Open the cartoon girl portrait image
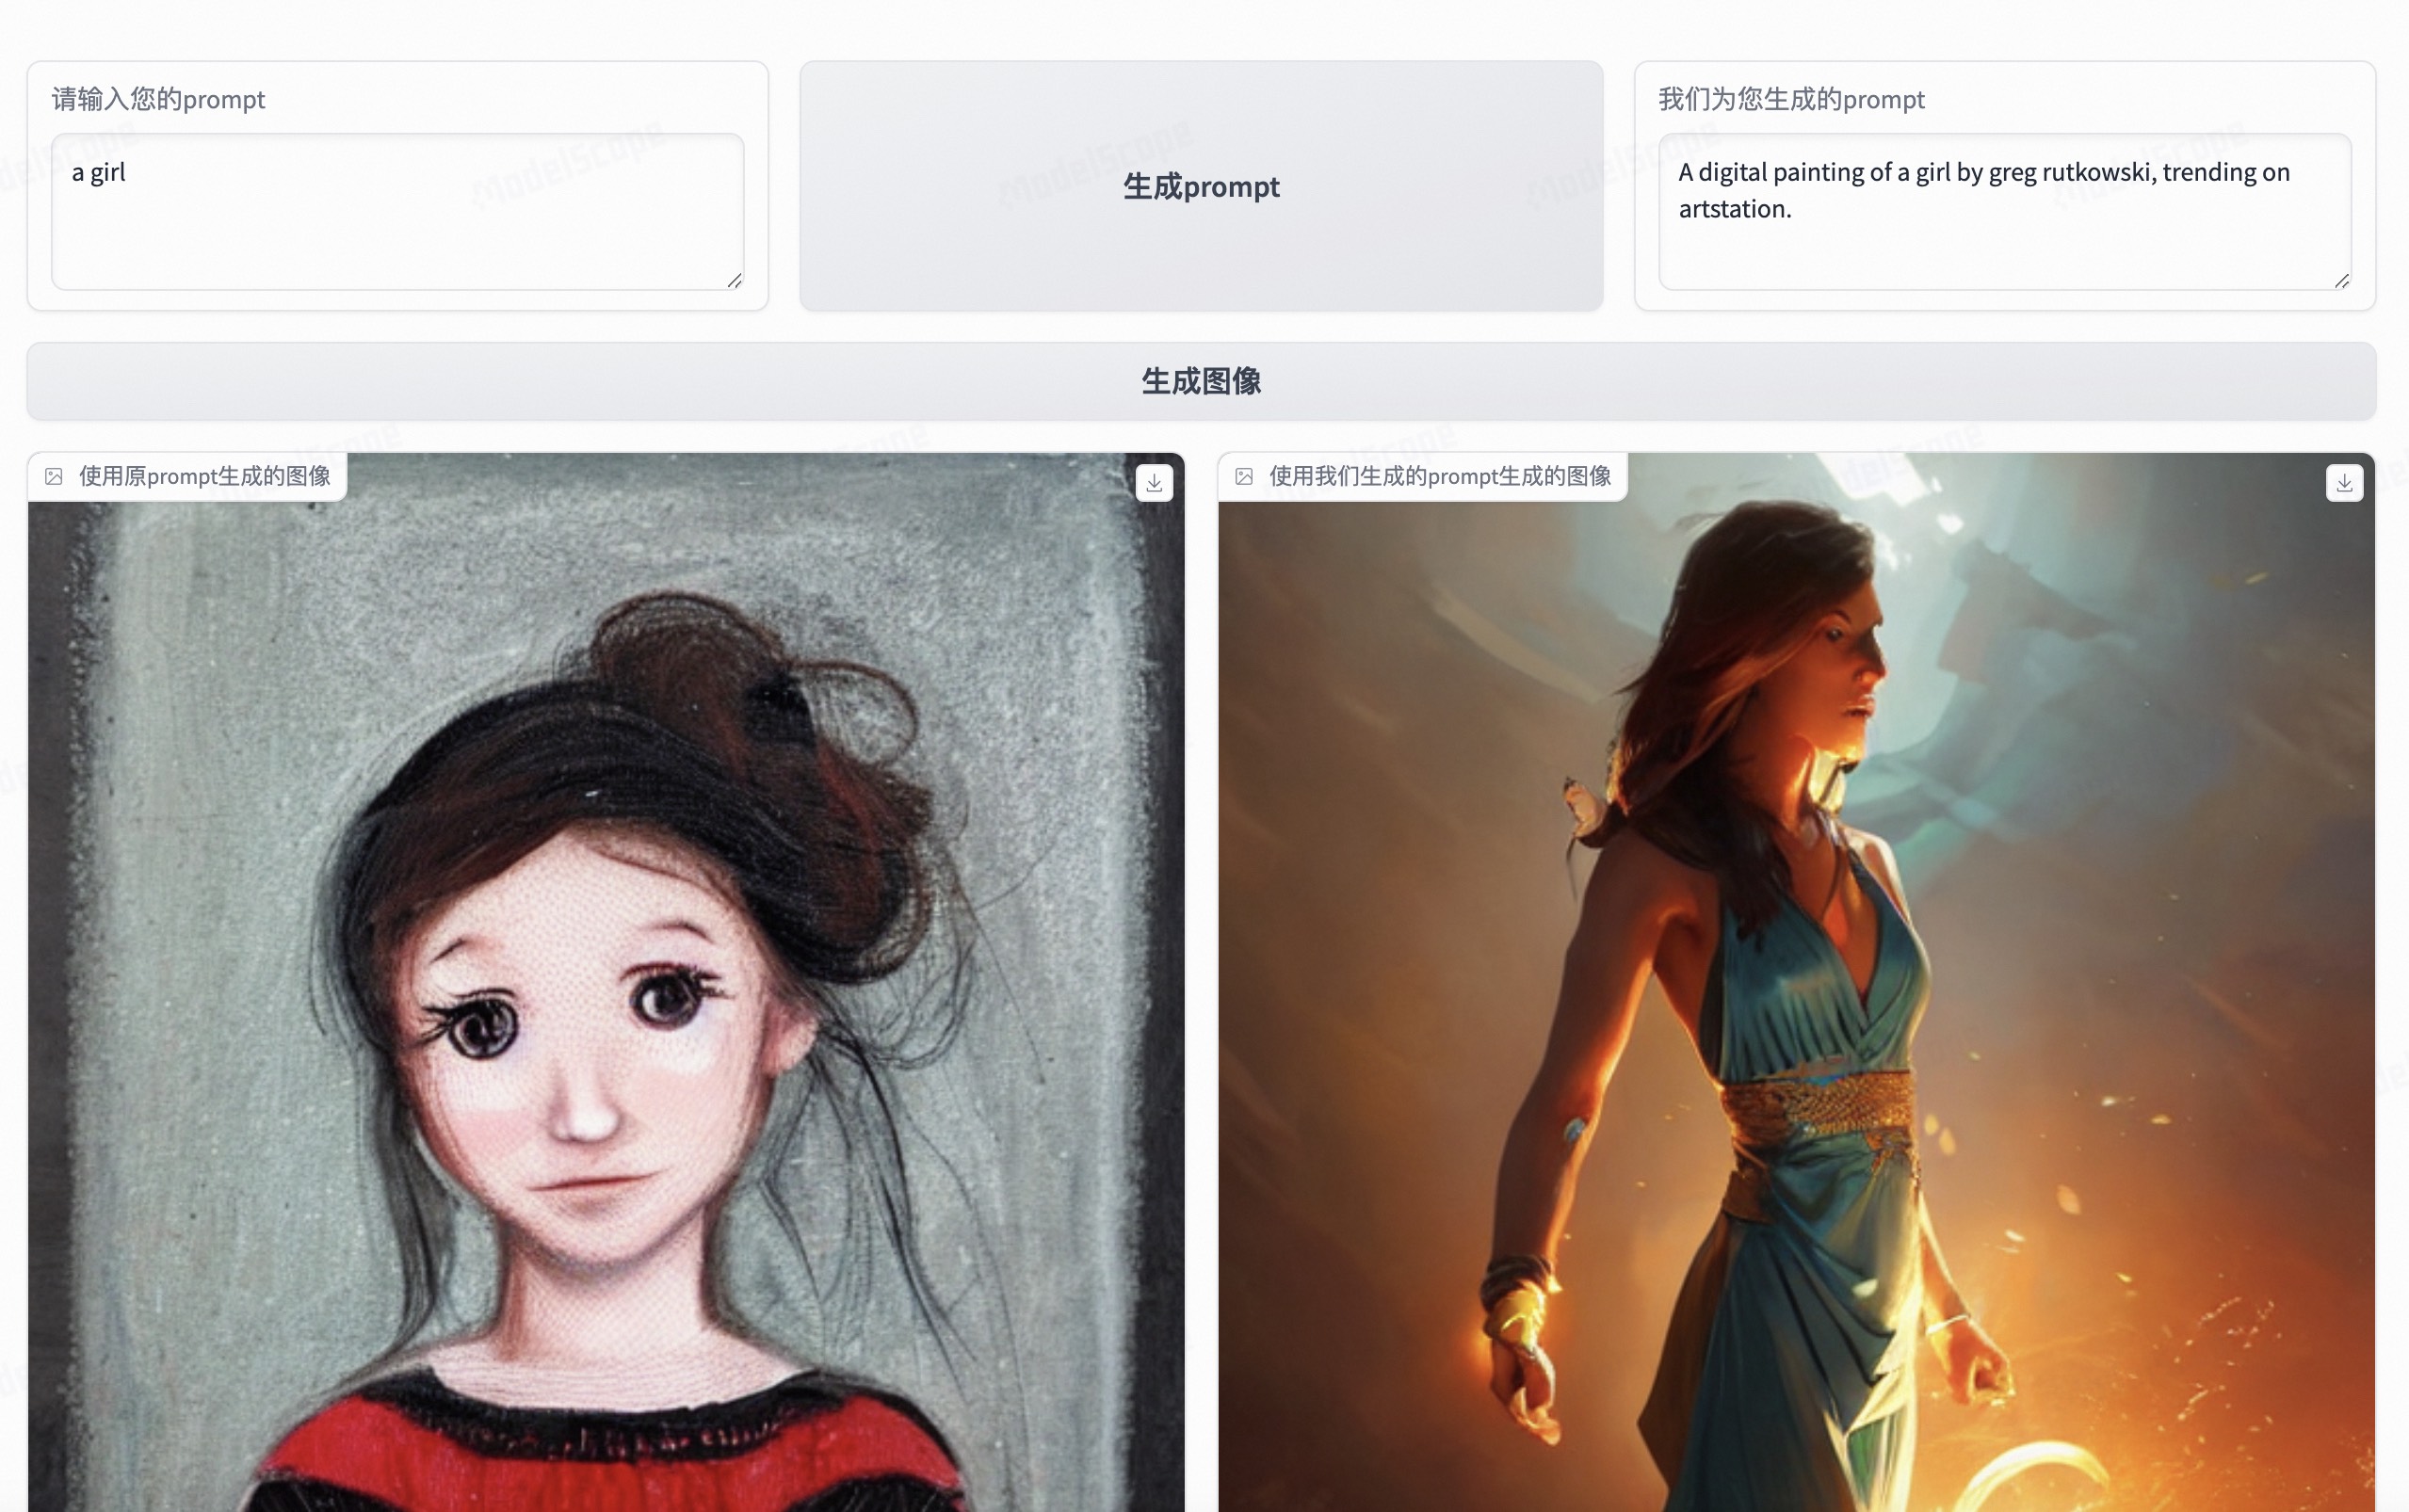Screen dimensions: 2409x1512 click(x=605, y=1000)
